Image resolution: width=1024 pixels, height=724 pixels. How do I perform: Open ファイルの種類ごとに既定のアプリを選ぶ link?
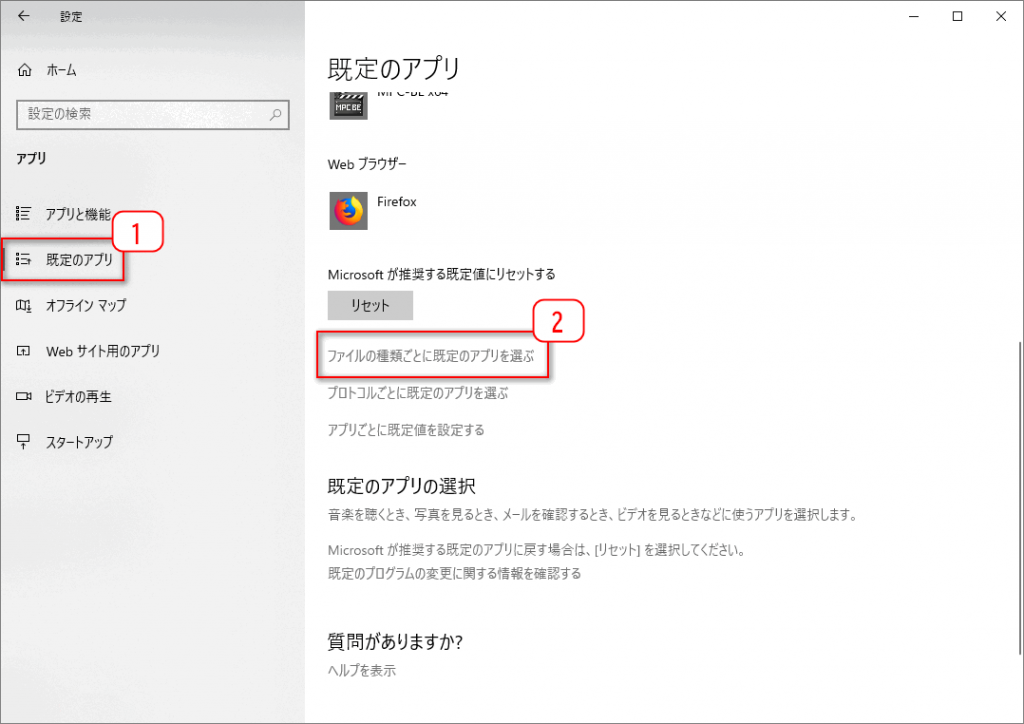(x=433, y=356)
